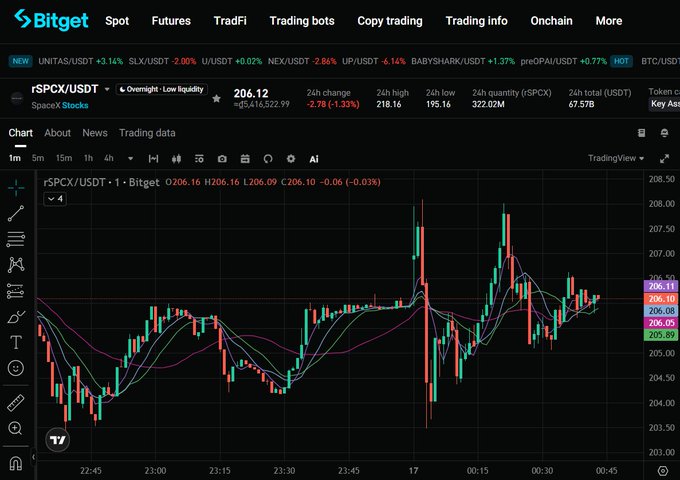Open the trading guide book icon
The height and width of the screenshot is (480, 680).
641,133
